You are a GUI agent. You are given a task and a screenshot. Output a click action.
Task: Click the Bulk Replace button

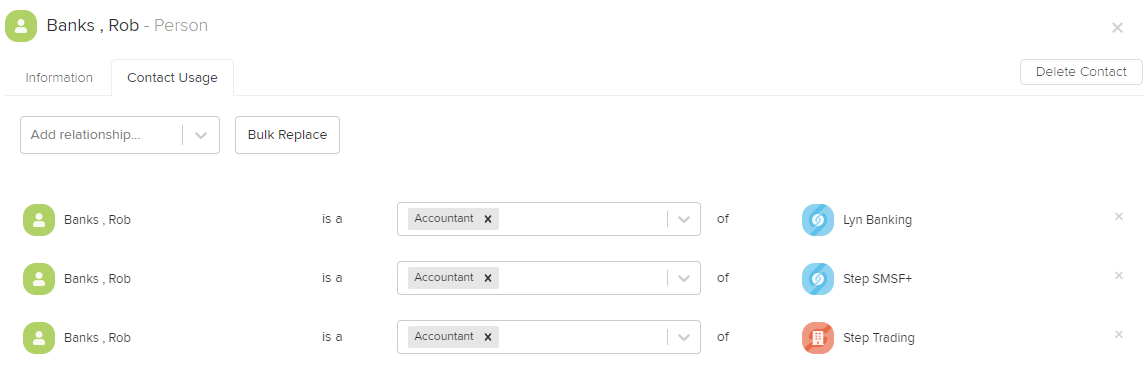(287, 135)
